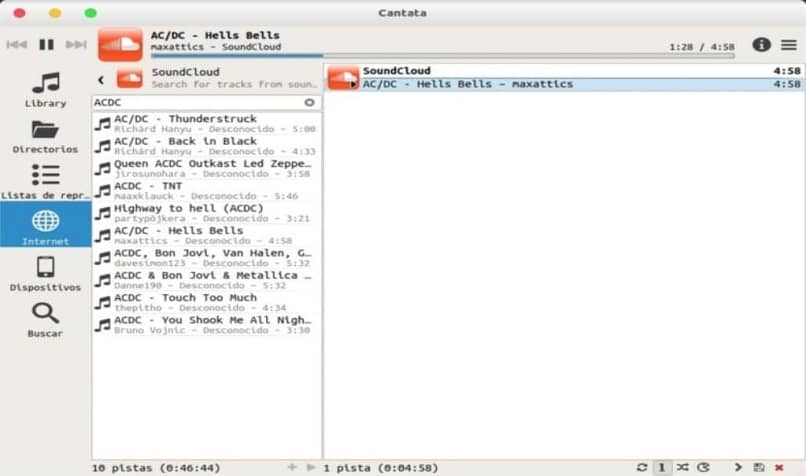Screen dimensions: 806x476
Task: Go back from SoundCloud search
Action: tap(101, 80)
